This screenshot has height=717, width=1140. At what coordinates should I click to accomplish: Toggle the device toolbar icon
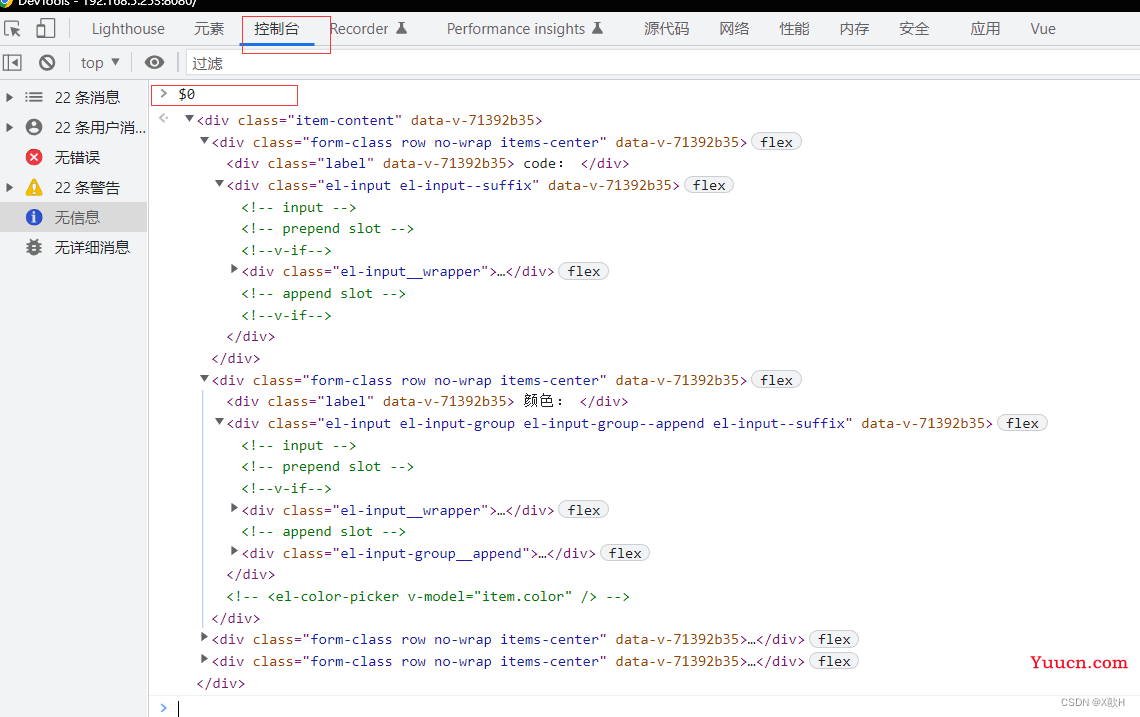tap(45, 28)
